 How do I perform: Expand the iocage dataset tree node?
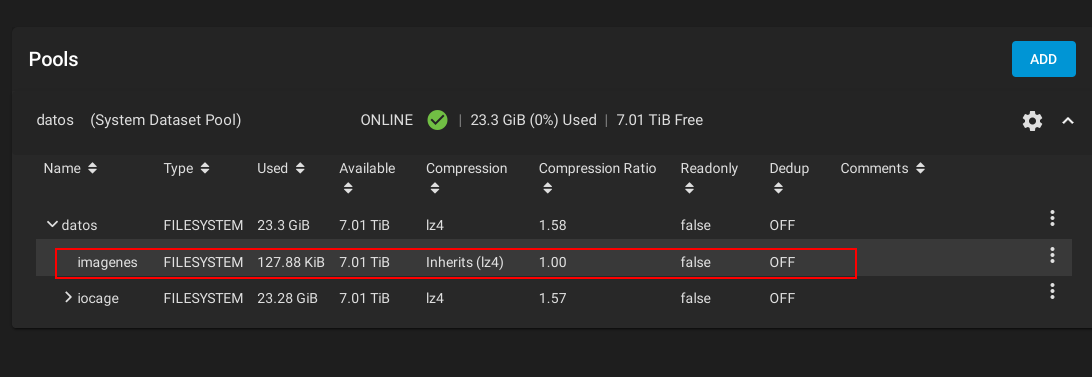point(68,298)
